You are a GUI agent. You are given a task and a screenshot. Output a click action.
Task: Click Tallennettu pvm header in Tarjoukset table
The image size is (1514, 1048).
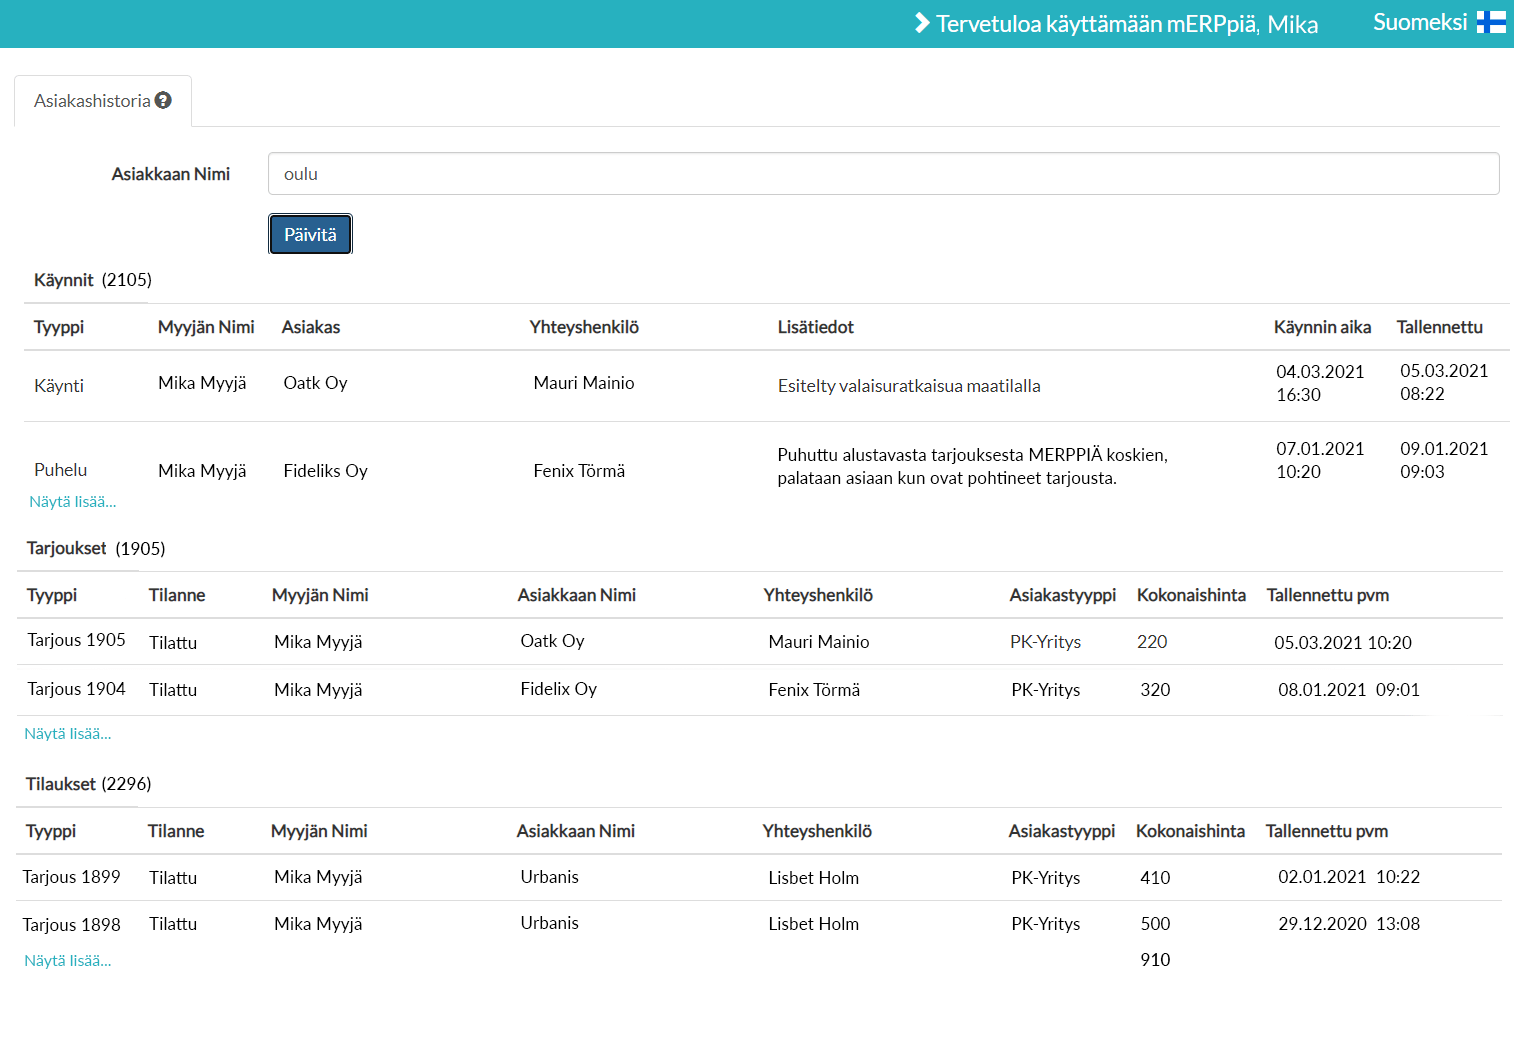(1328, 595)
